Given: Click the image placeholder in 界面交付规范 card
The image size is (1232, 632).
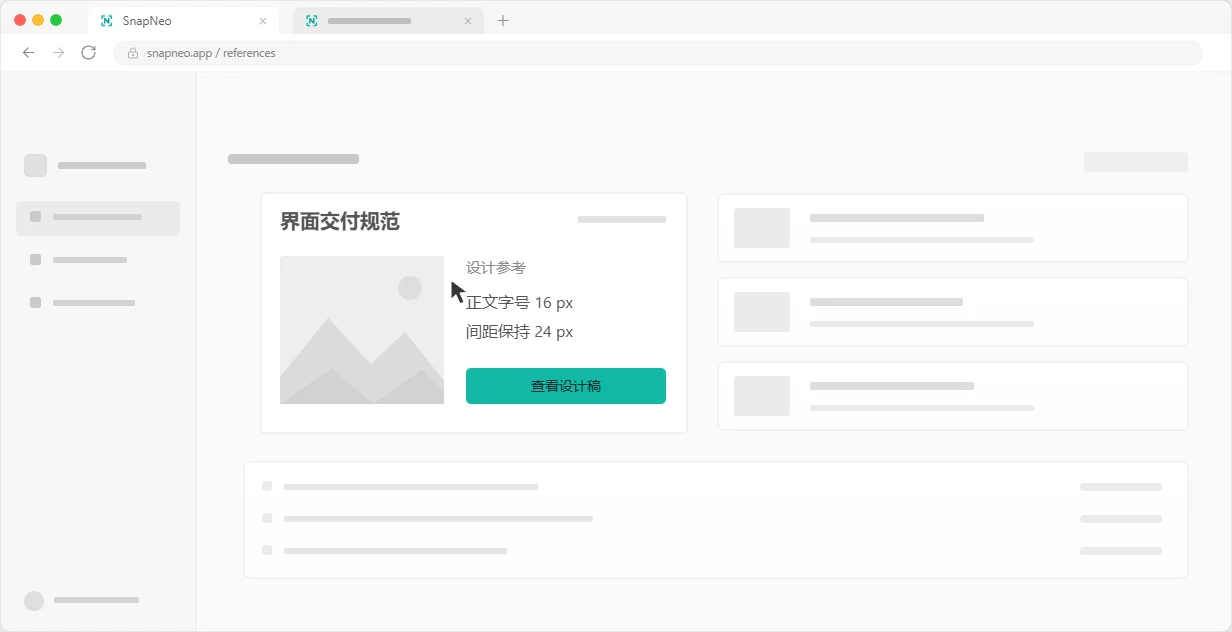Looking at the screenshot, I should [x=362, y=330].
